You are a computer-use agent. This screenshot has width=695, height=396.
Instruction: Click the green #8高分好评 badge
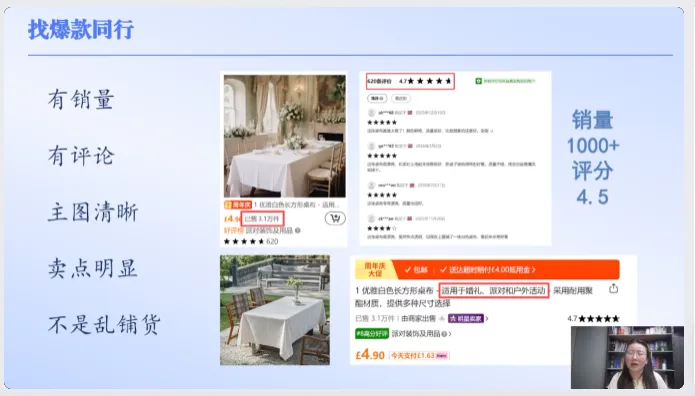click(372, 333)
